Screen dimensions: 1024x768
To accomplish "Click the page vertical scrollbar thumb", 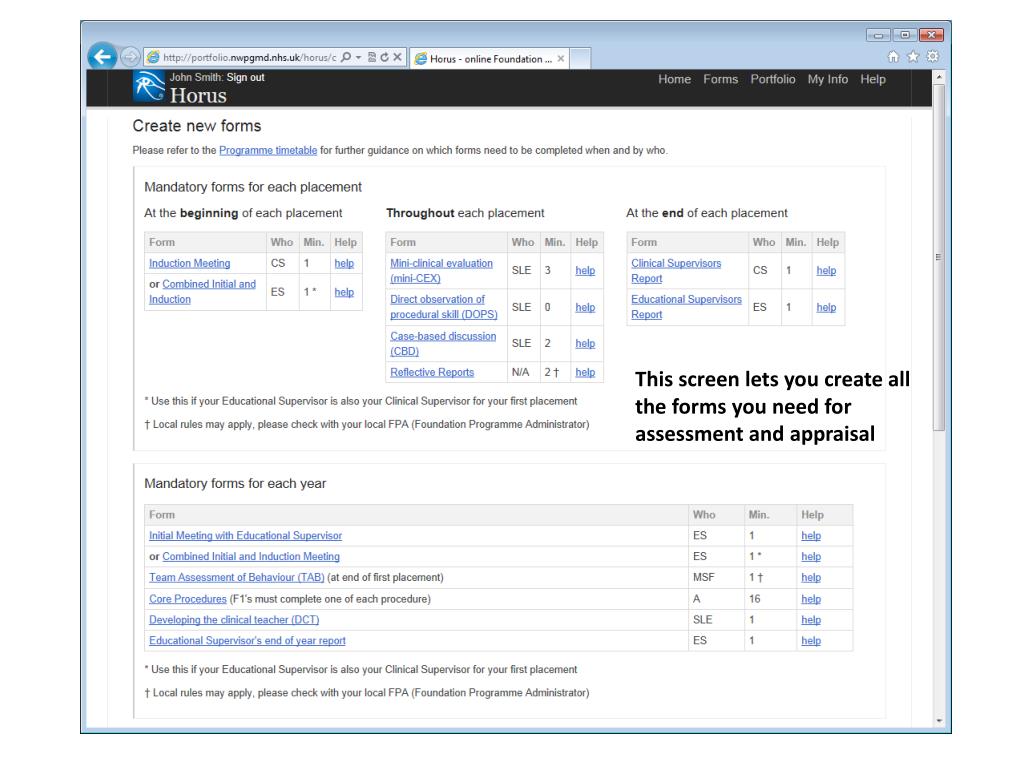I will pyautogui.click(x=939, y=257).
